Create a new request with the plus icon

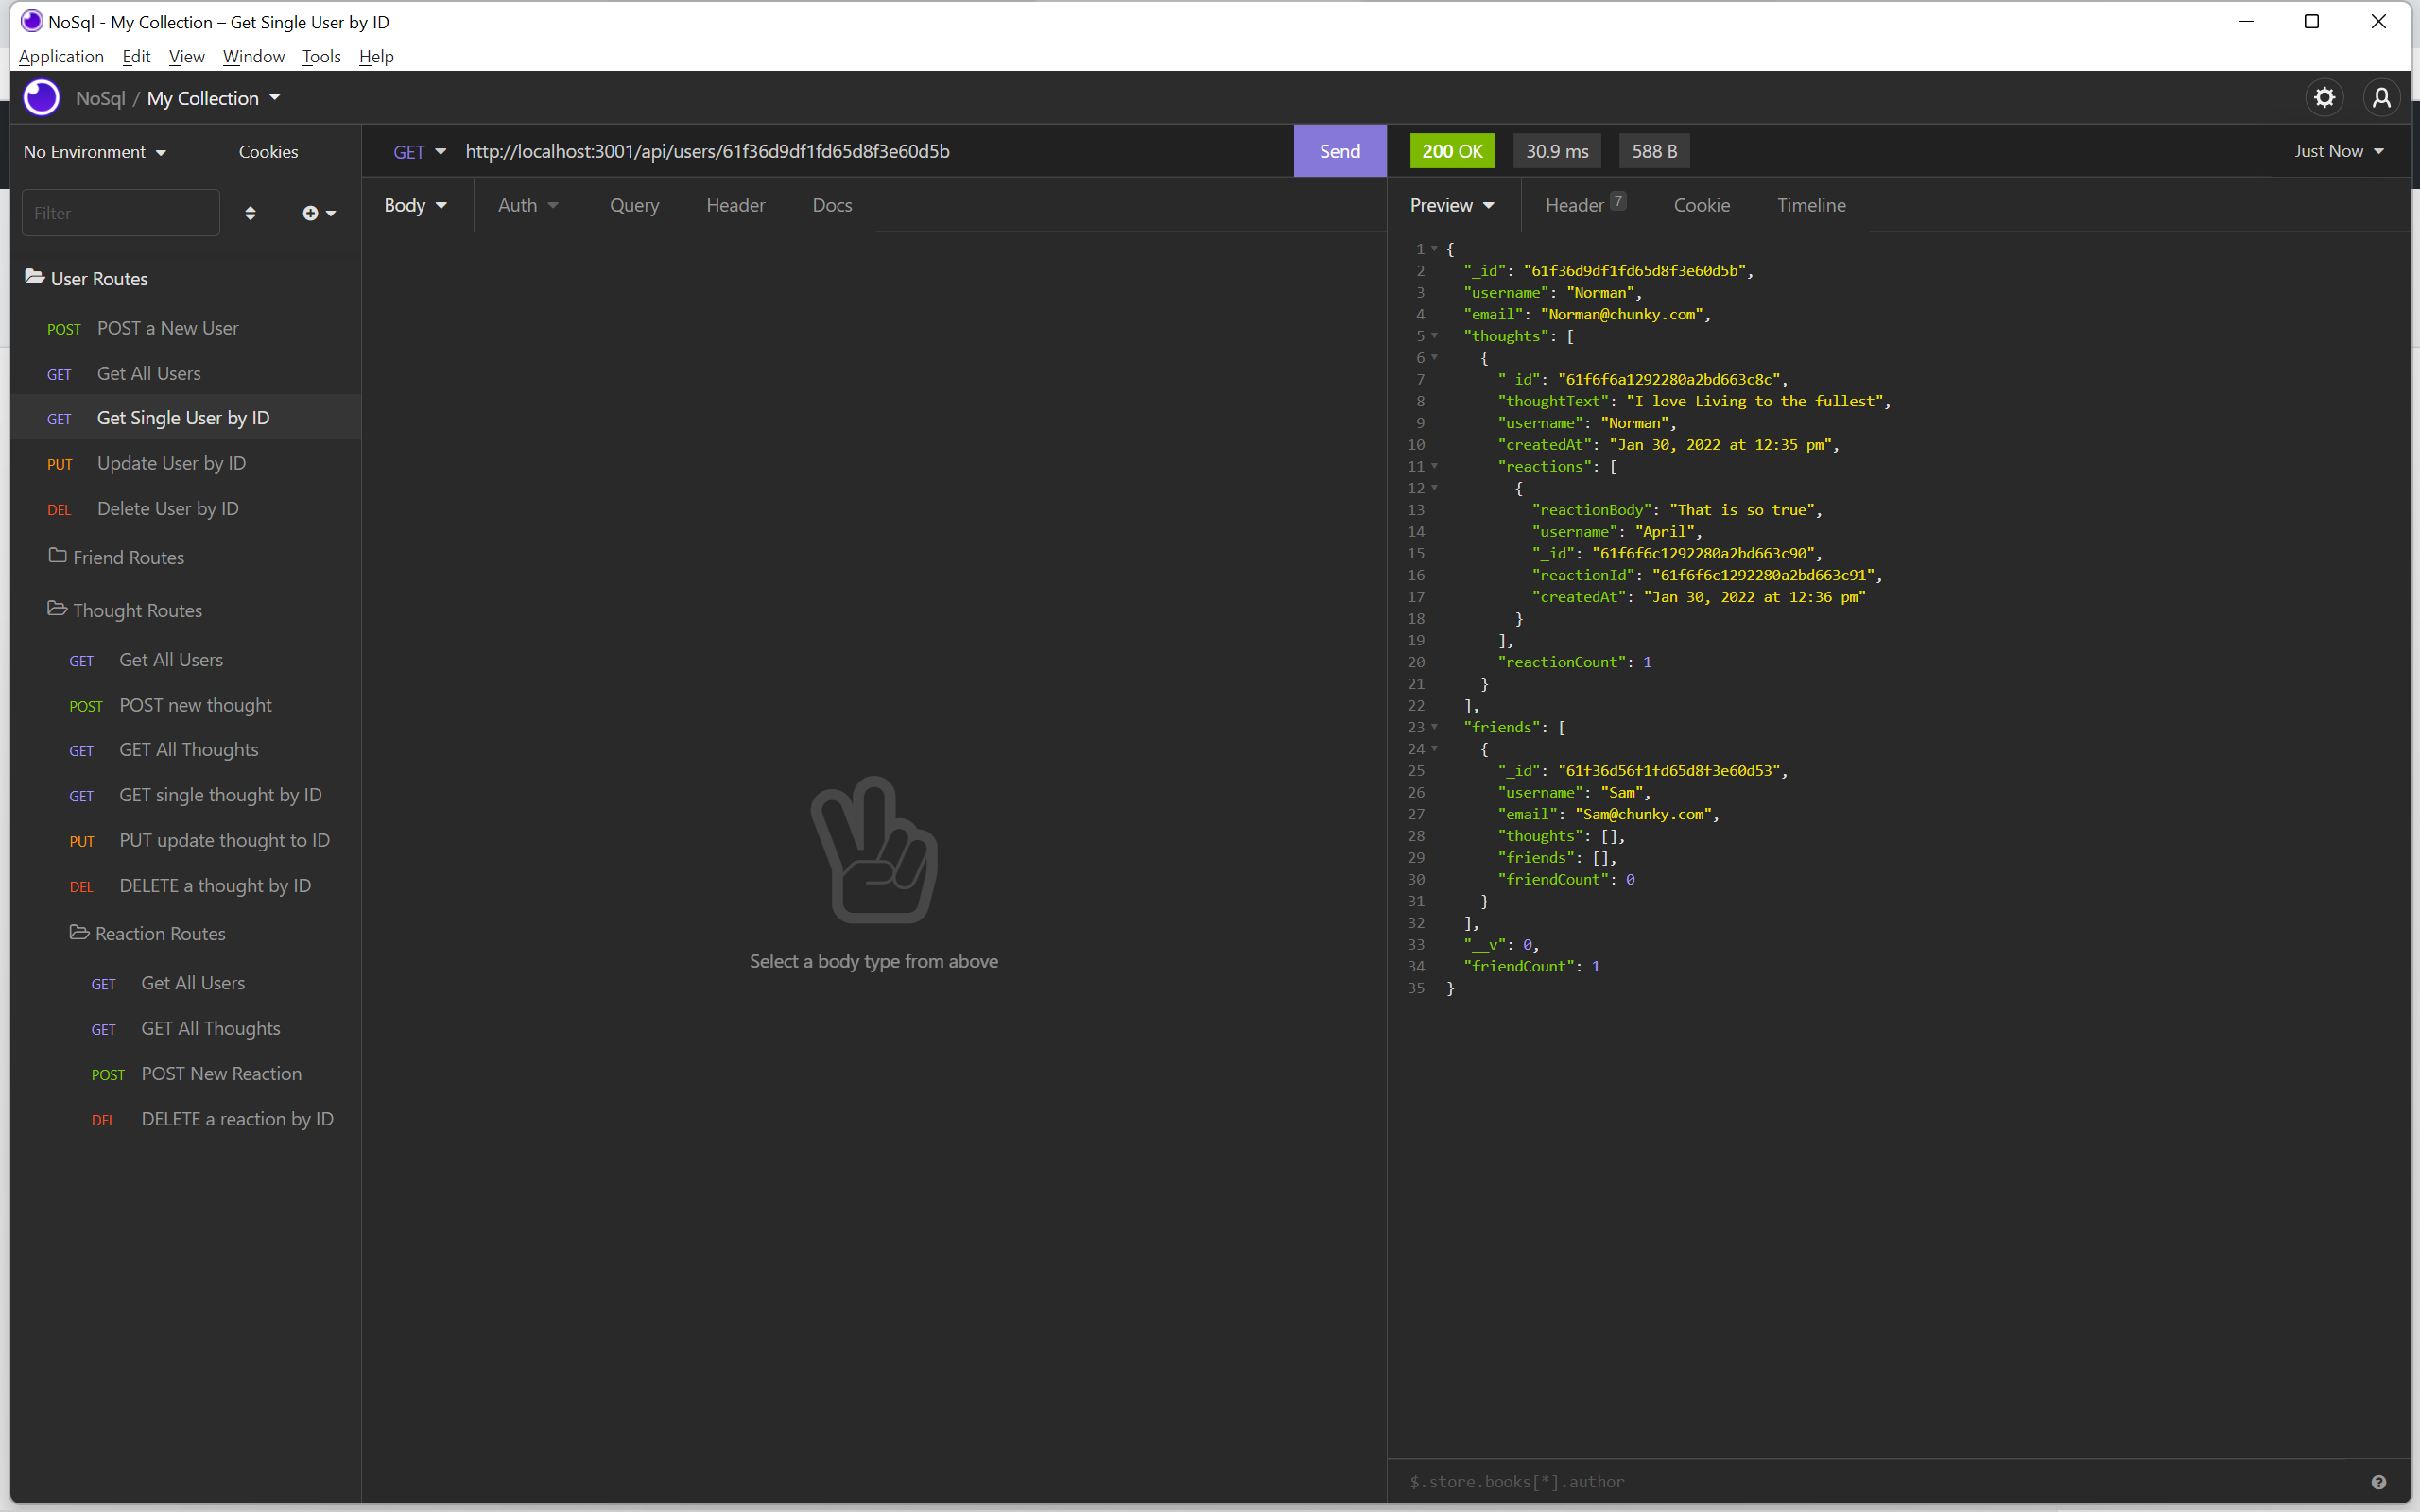[x=312, y=213]
